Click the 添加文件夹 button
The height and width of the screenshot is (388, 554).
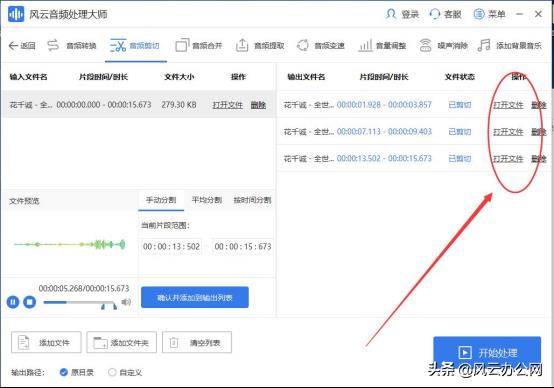point(122,342)
